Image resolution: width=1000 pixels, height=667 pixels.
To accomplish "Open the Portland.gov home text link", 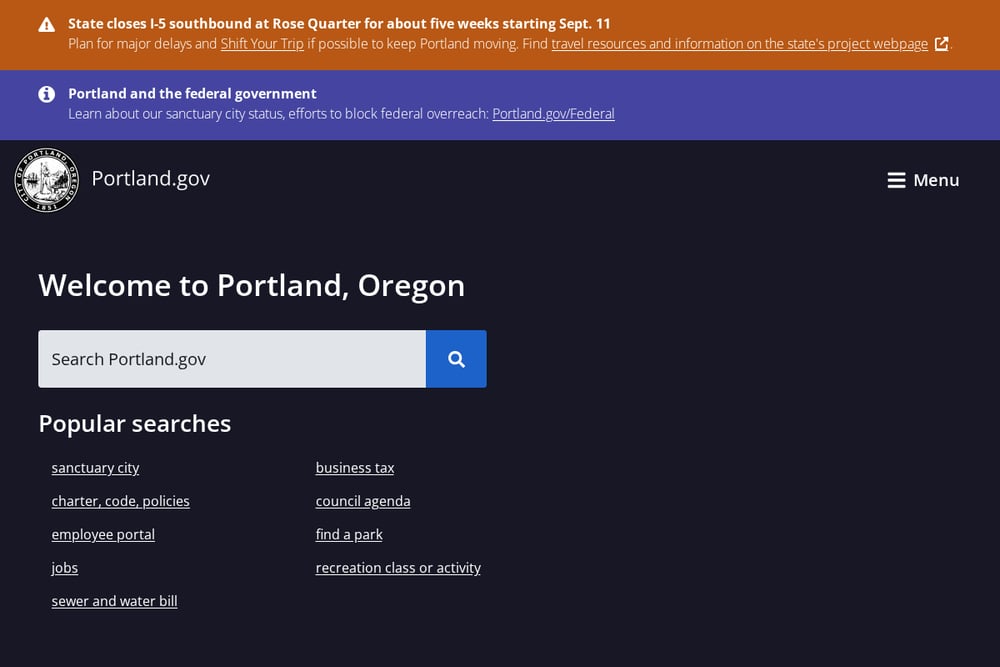I will 151,179.
